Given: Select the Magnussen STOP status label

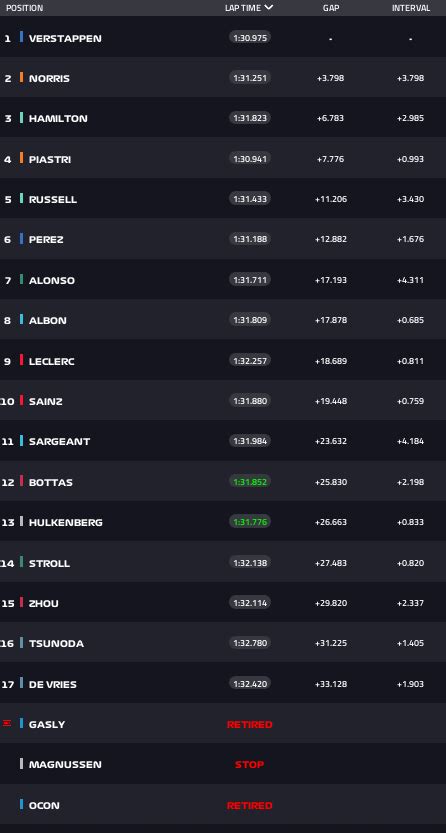Looking at the screenshot, I should point(250,764).
